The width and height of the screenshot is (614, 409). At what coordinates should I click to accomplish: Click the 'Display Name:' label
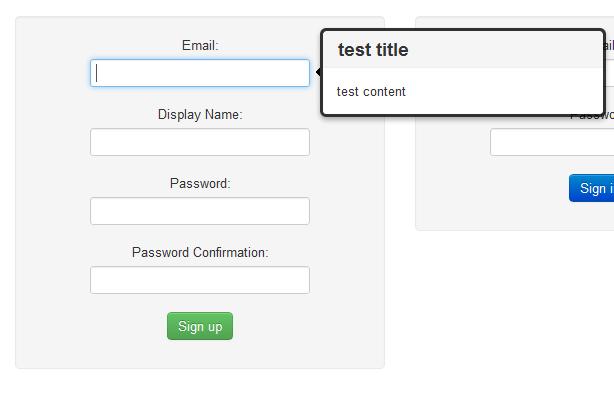(x=200, y=114)
